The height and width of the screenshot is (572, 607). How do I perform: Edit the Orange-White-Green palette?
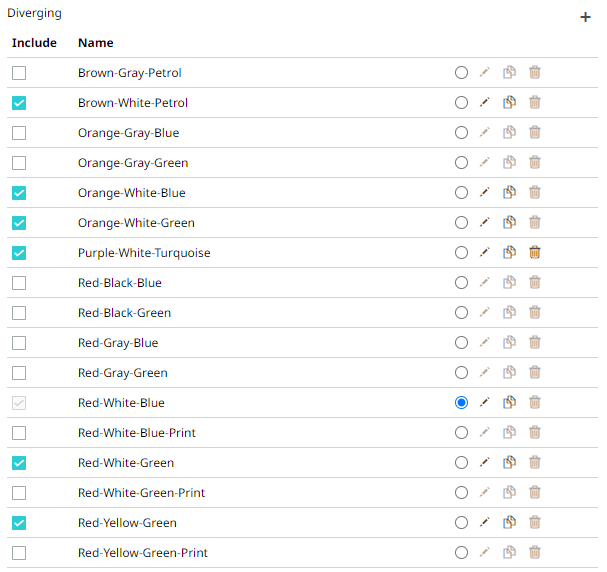[485, 223]
